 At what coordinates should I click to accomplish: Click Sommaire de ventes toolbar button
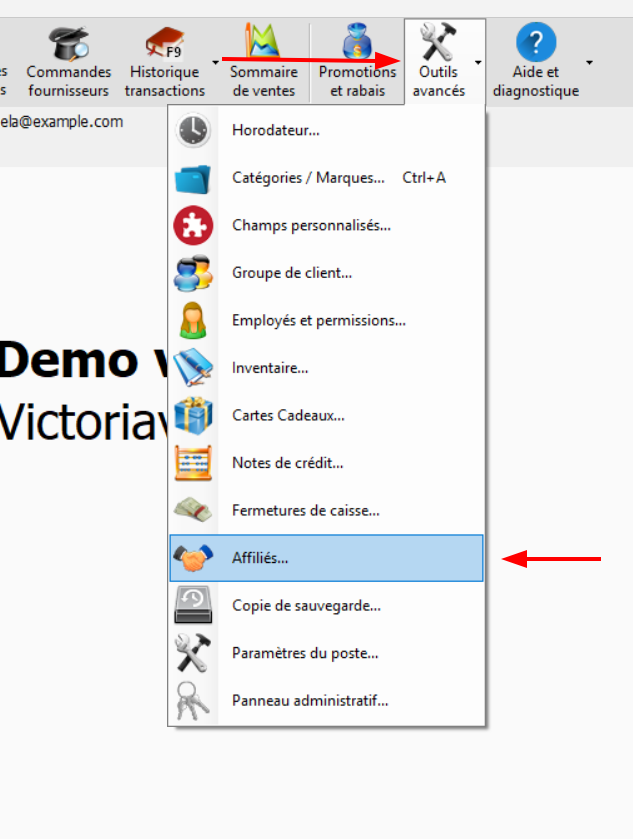click(263, 62)
